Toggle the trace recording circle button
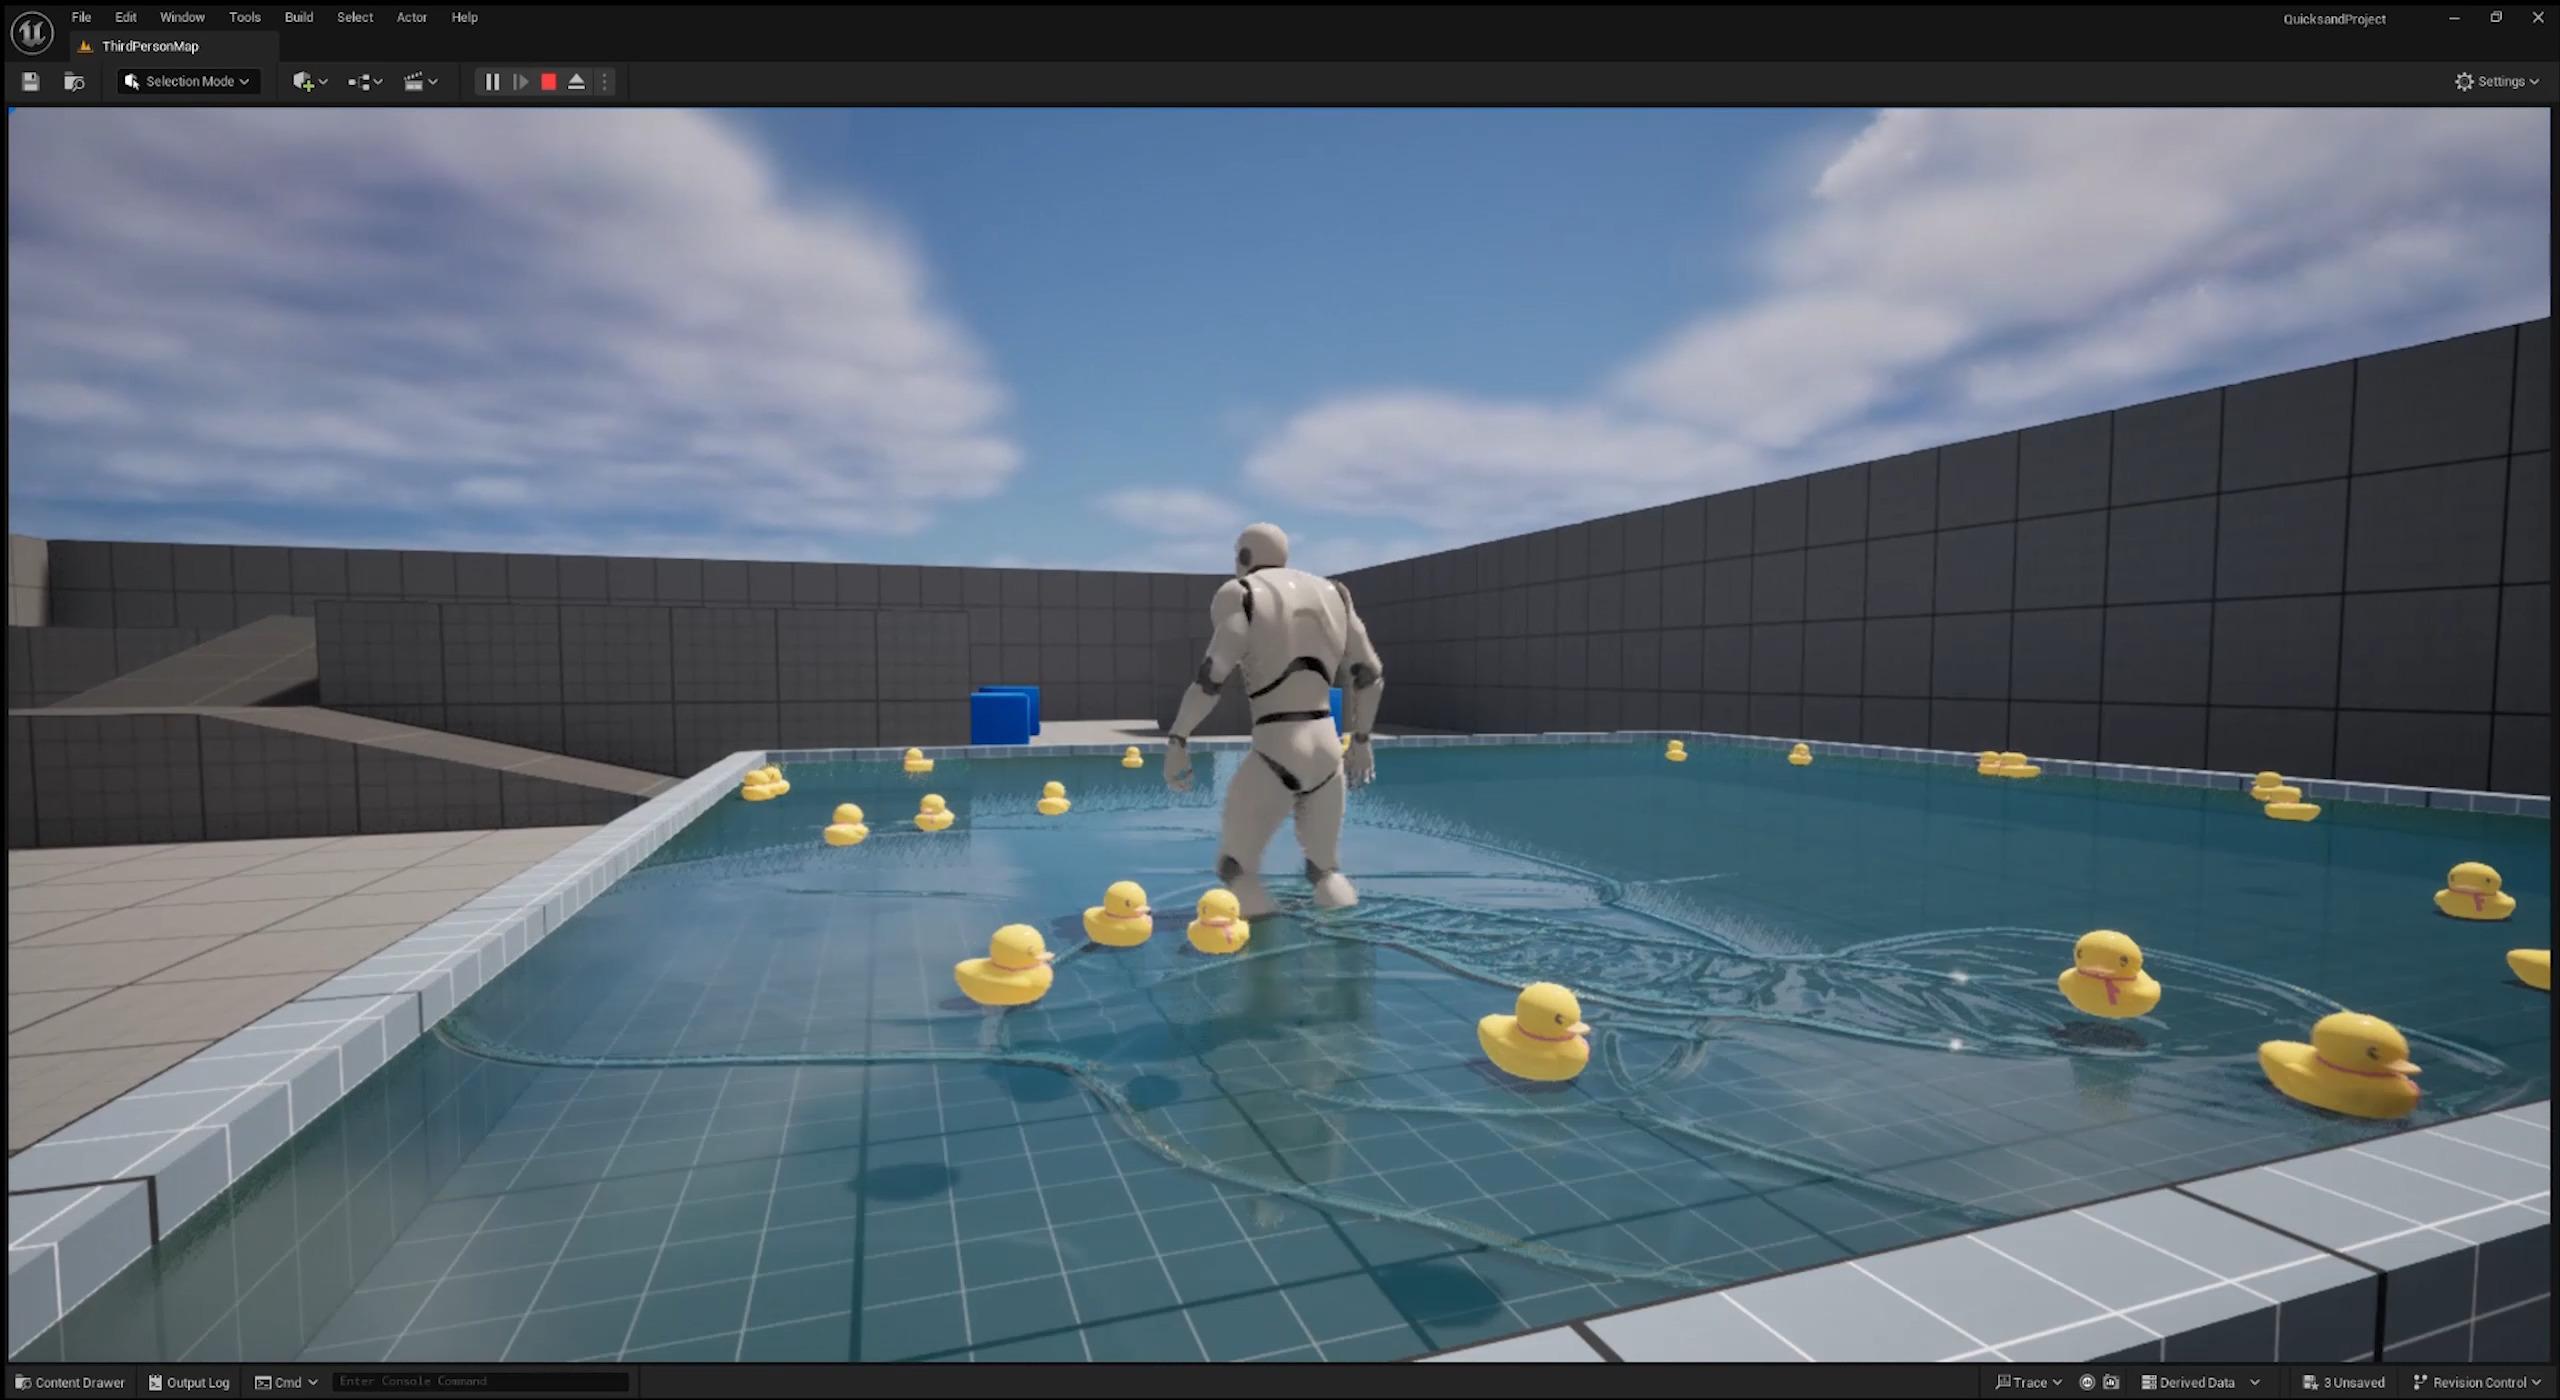 [x=2087, y=1382]
